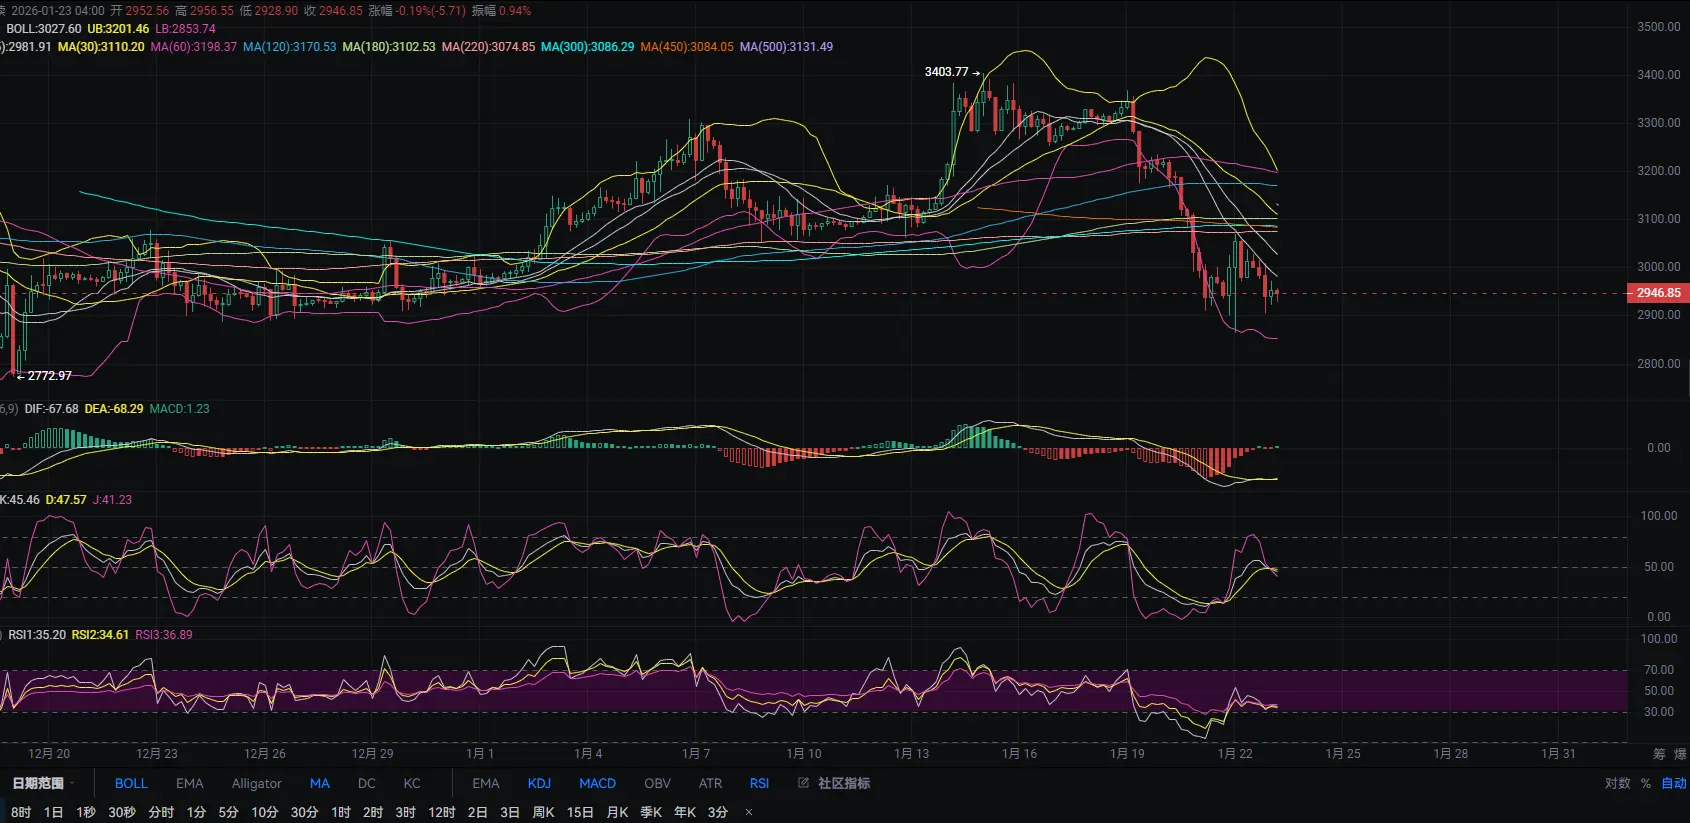
Task: Switch to the 年K yearly chart
Action: [685, 812]
